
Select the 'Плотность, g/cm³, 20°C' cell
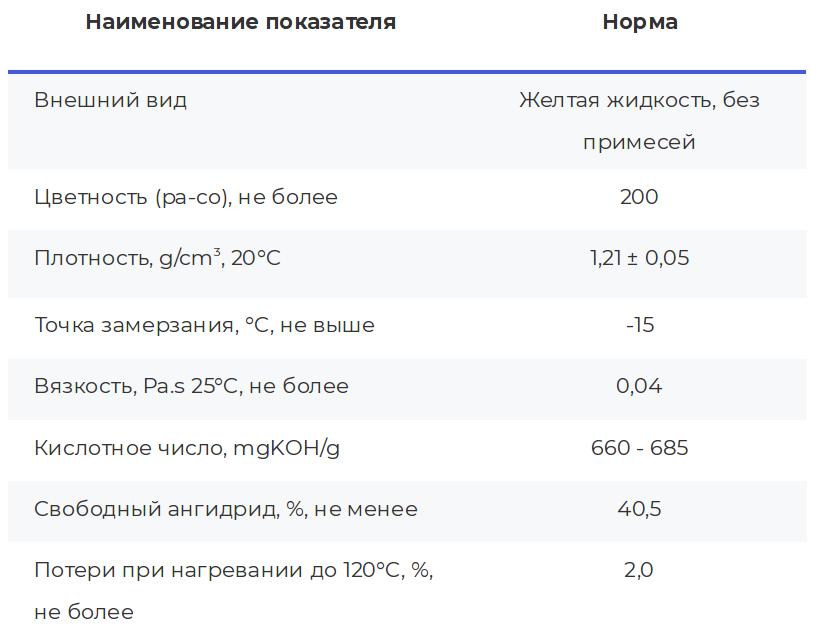(157, 258)
